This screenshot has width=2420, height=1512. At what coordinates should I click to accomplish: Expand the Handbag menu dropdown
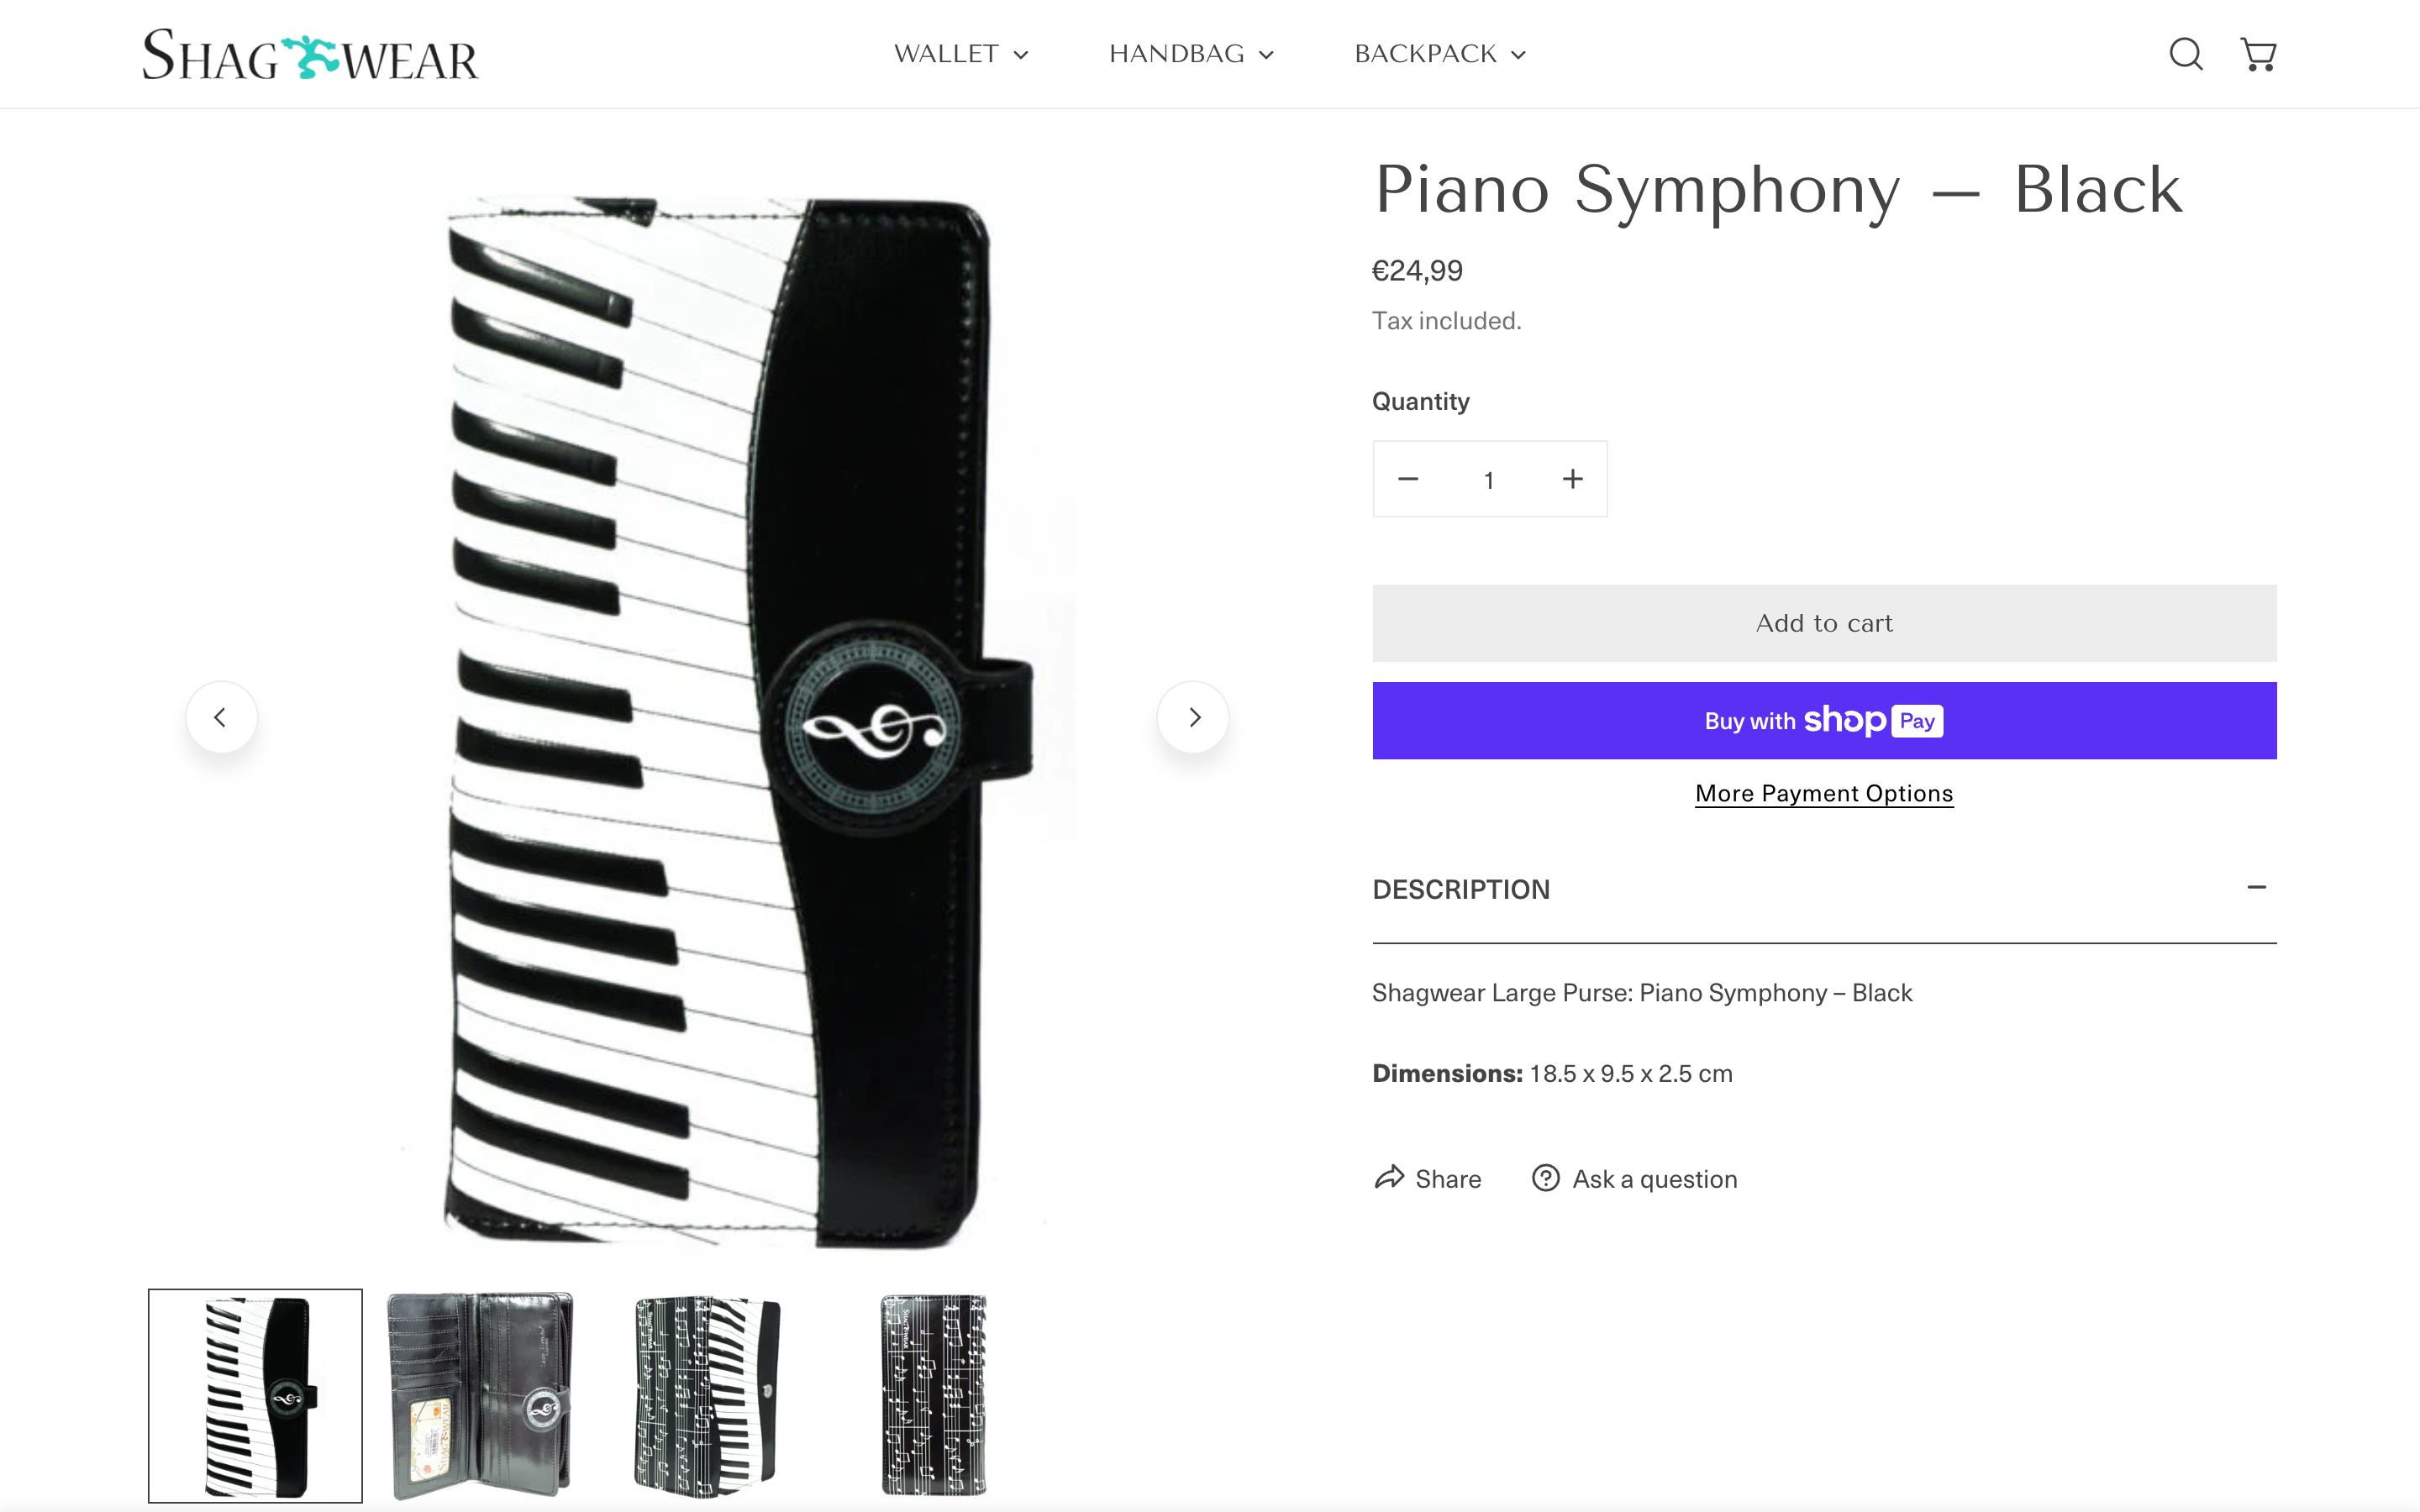1190,54
